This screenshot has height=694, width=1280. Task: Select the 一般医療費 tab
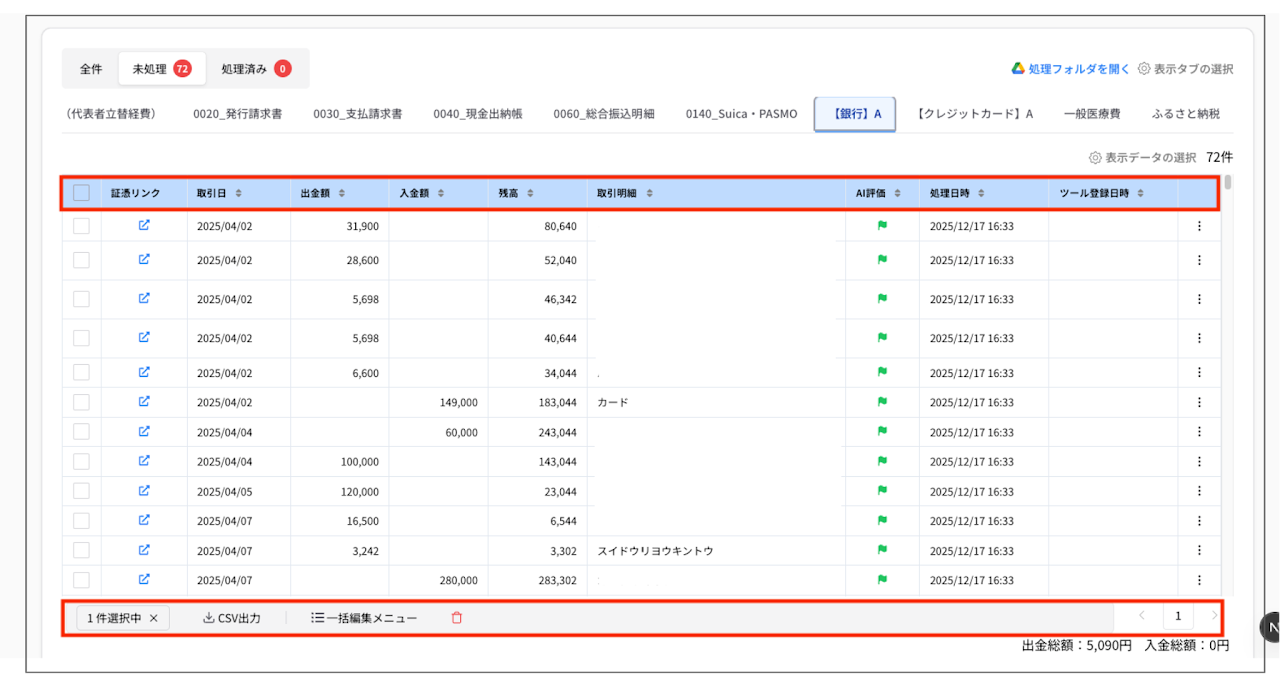click(1092, 114)
